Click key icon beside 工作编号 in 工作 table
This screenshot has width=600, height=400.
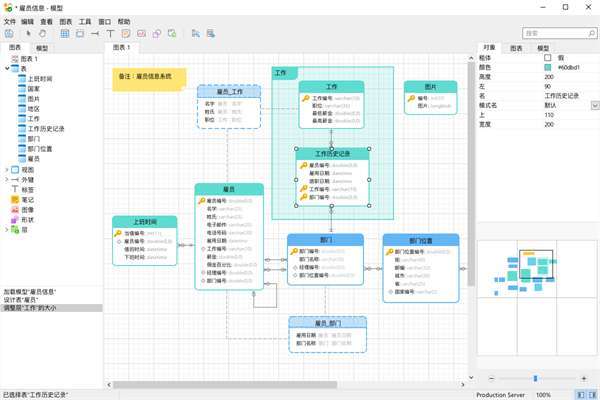305,98
